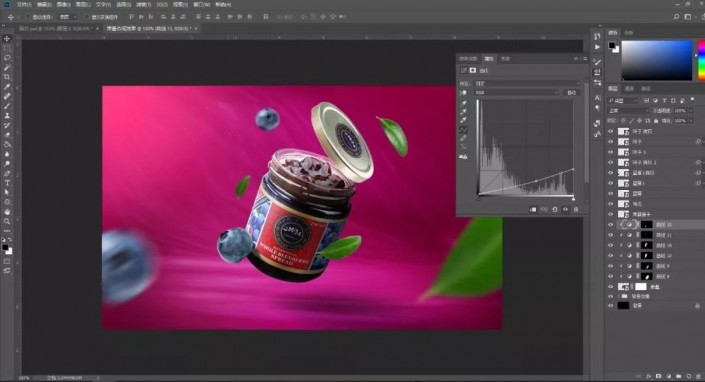Select the Crop tool
Viewport: 705px width, 382px height.
7,77
